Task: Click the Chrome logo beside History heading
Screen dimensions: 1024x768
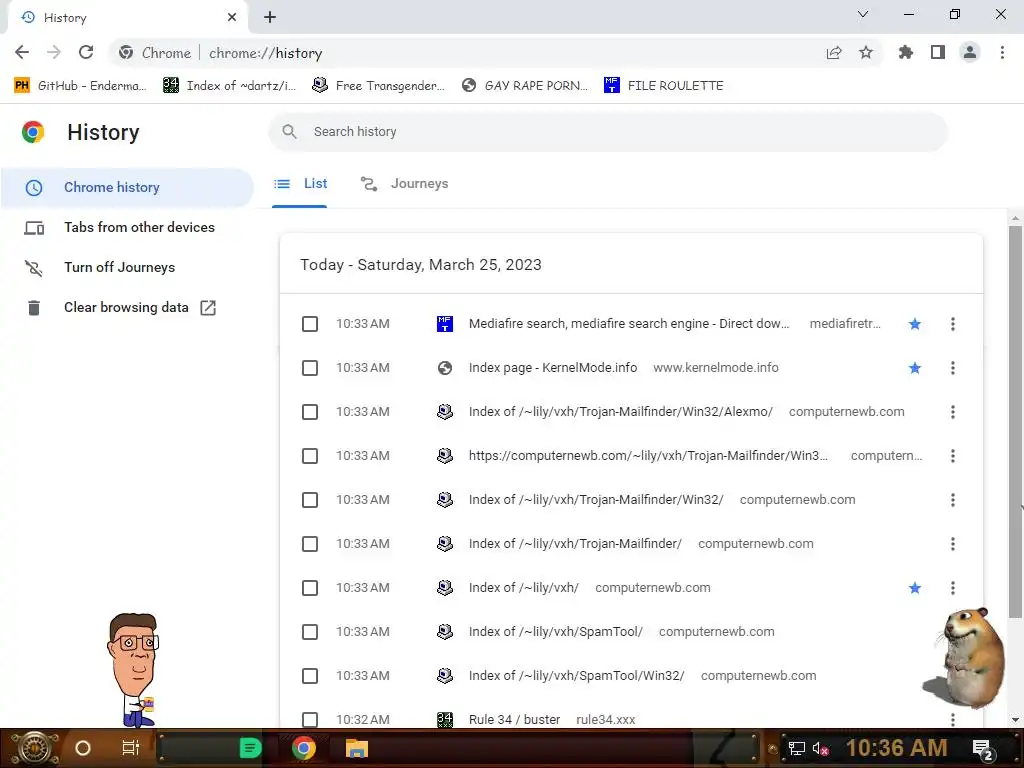Action: click(33, 132)
